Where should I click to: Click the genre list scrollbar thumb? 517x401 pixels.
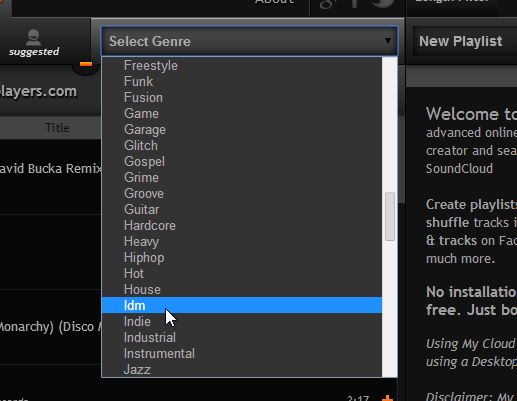coord(390,216)
